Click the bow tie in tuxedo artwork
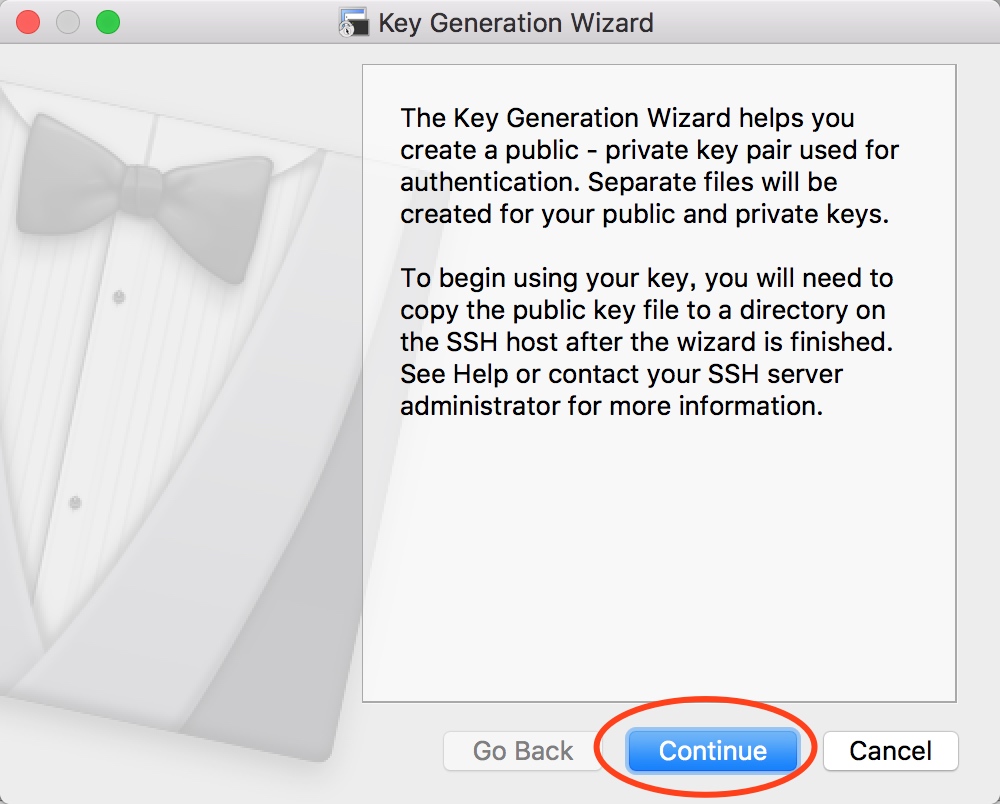Viewport: 1000px width, 804px height. 143,194
